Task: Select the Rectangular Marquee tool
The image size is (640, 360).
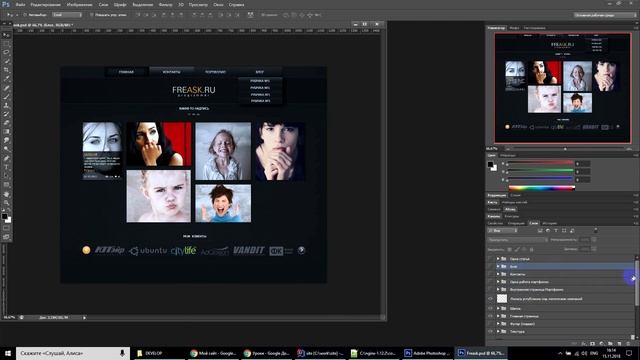Action: [6, 44]
